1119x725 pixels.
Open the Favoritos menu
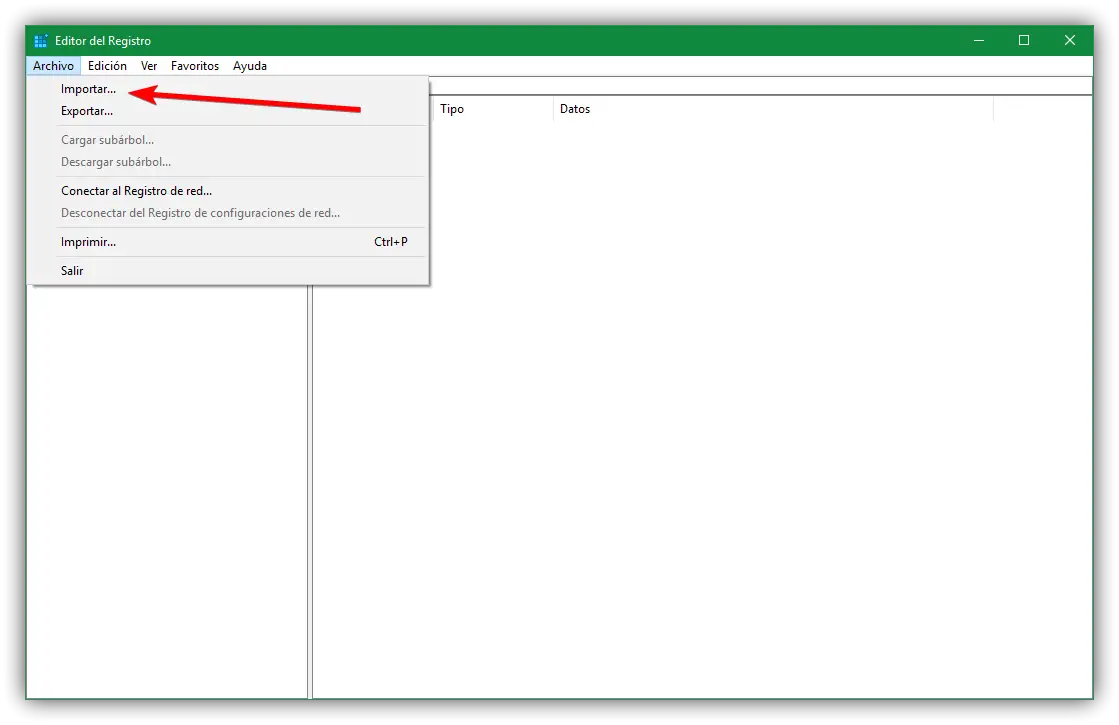195,66
